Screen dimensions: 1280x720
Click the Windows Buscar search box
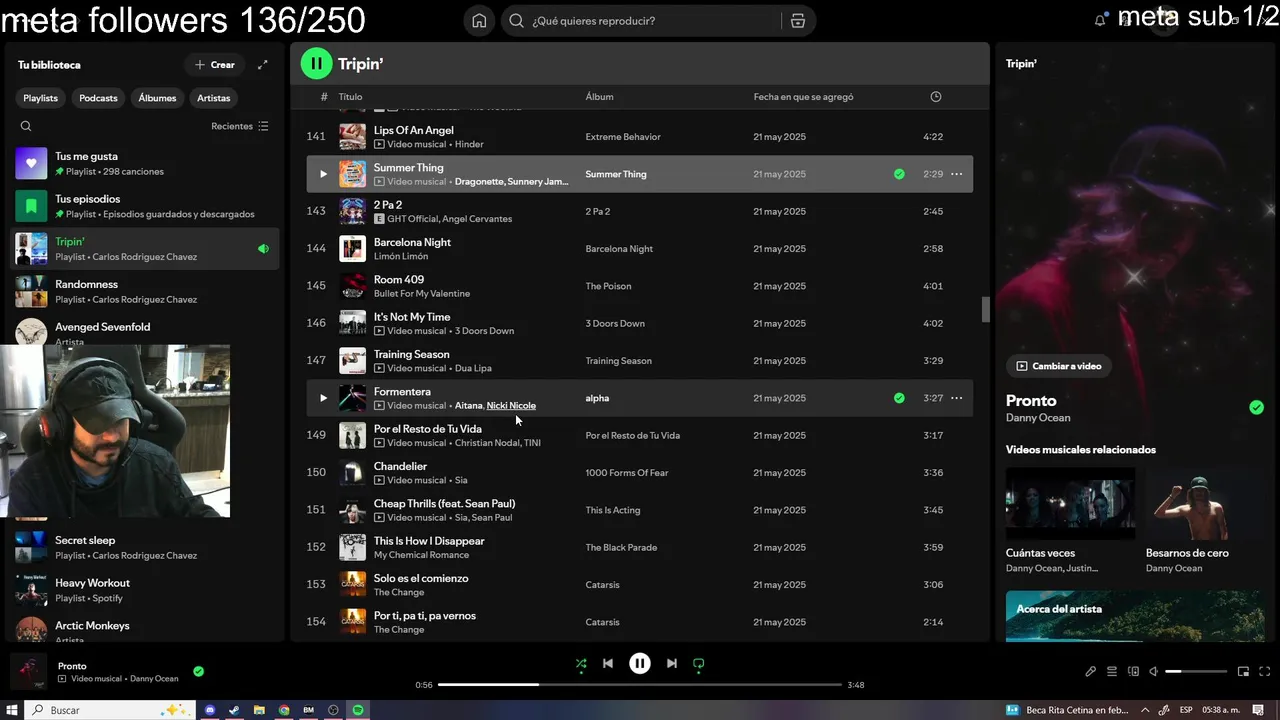[x=110, y=710]
